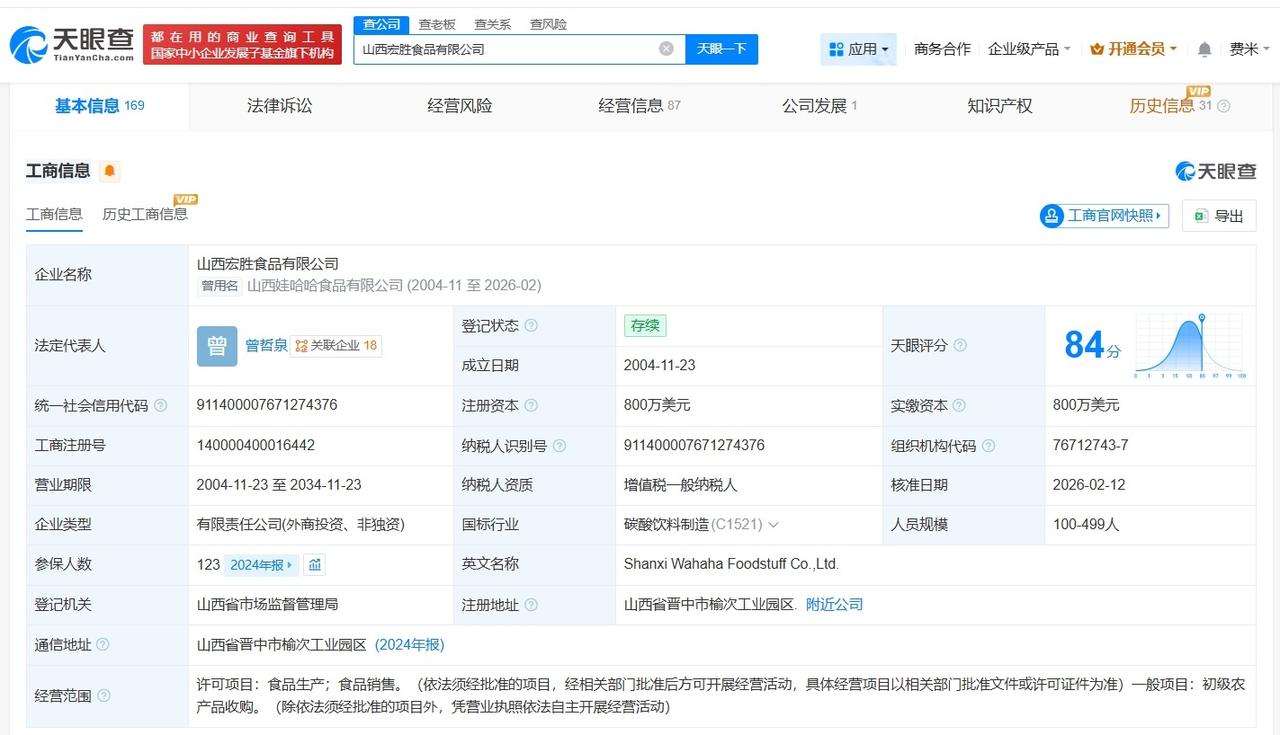Click the help icon beside 统一社会信用代码
This screenshot has width=1280, height=735.
(x=160, y=406)
